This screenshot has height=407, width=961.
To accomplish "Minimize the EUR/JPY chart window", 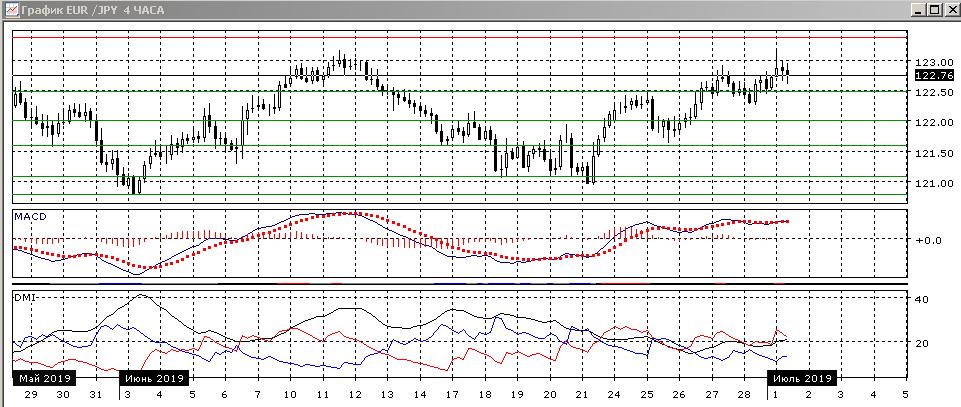I will coord(918,9).
